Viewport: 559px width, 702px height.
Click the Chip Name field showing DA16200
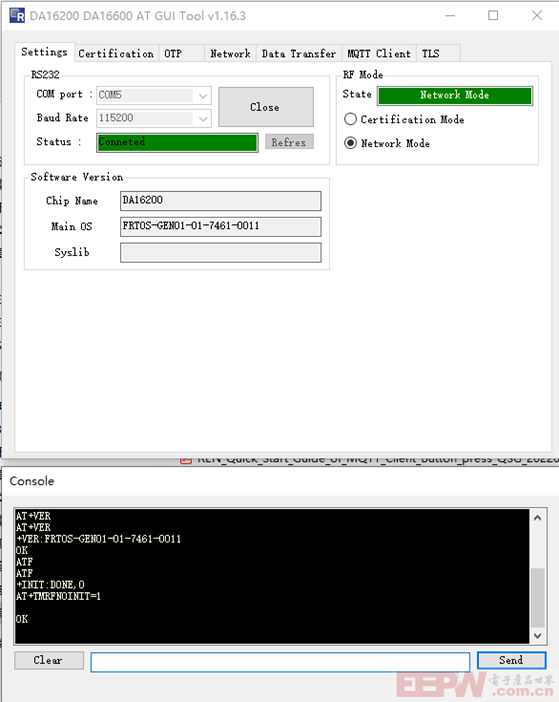point(220,201)
